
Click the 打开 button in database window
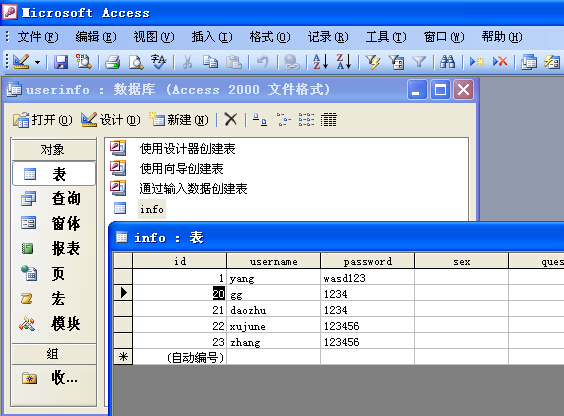43,120
